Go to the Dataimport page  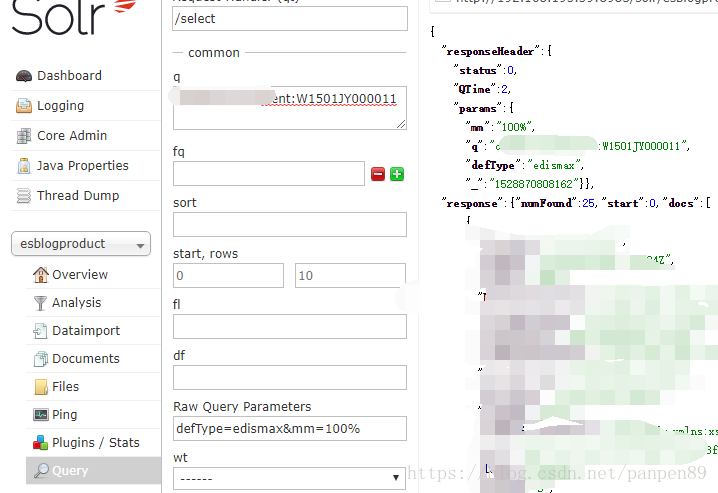(86, 330)
